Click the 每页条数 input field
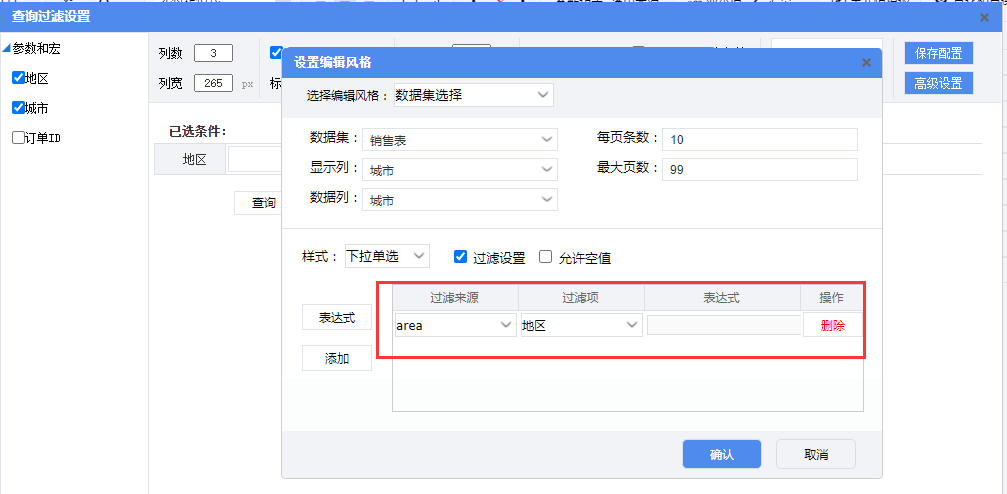The height and width of the screenshot is (494, 1007). (x=760, y=140)
